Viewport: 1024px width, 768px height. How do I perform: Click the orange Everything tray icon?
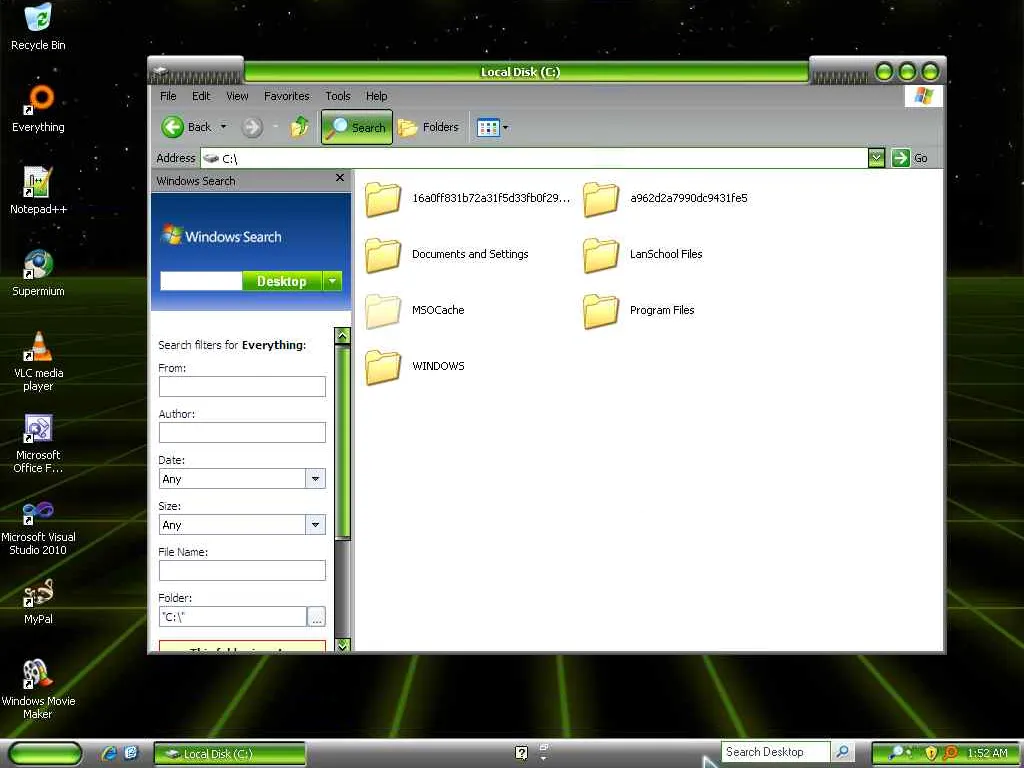point(950,753)
